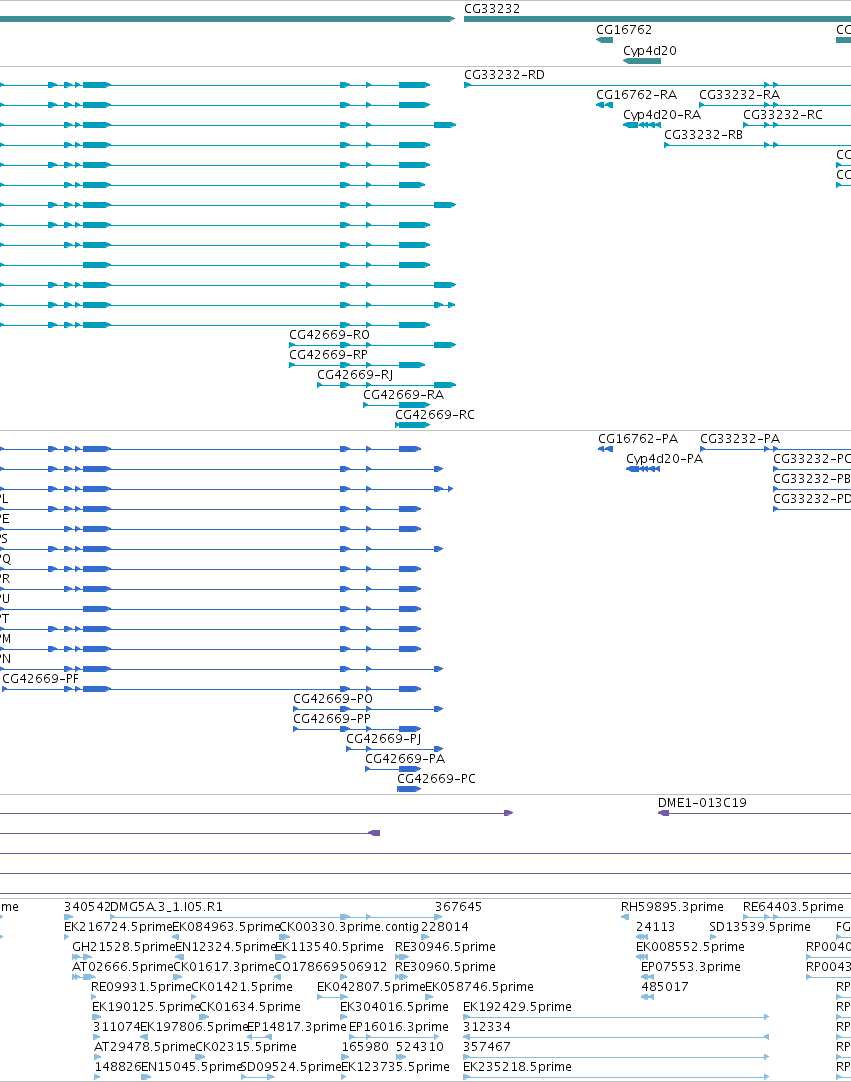
Task: Select the 485017 feature label
Action: point(665,987)
